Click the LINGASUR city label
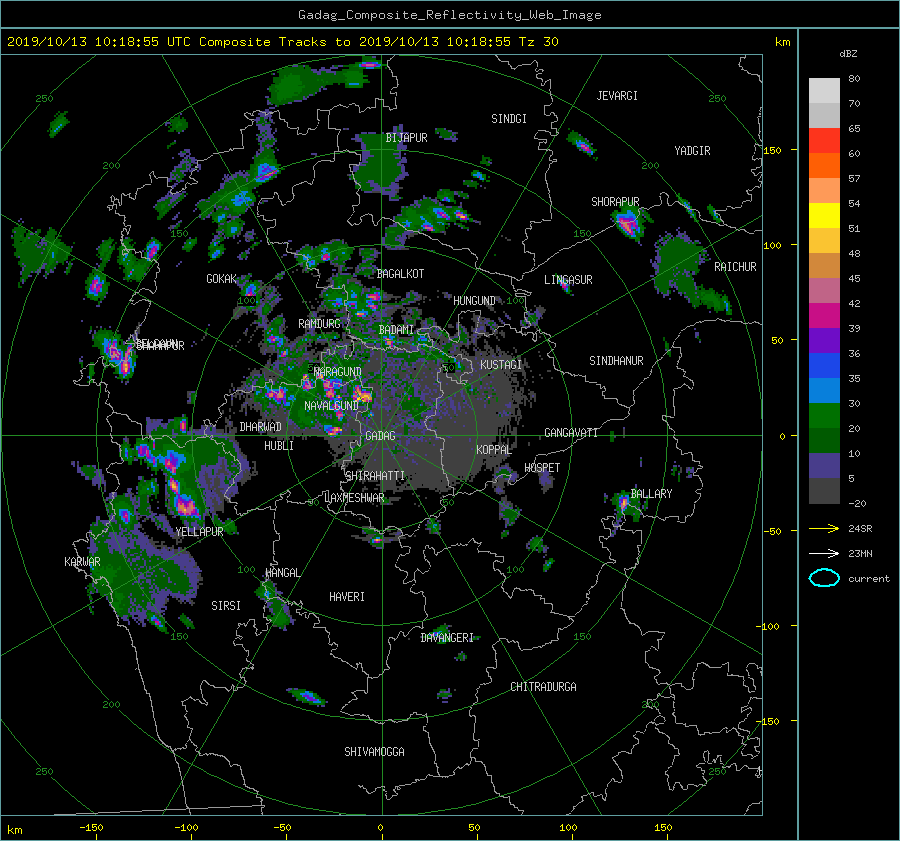 click(x=568, y=280)
